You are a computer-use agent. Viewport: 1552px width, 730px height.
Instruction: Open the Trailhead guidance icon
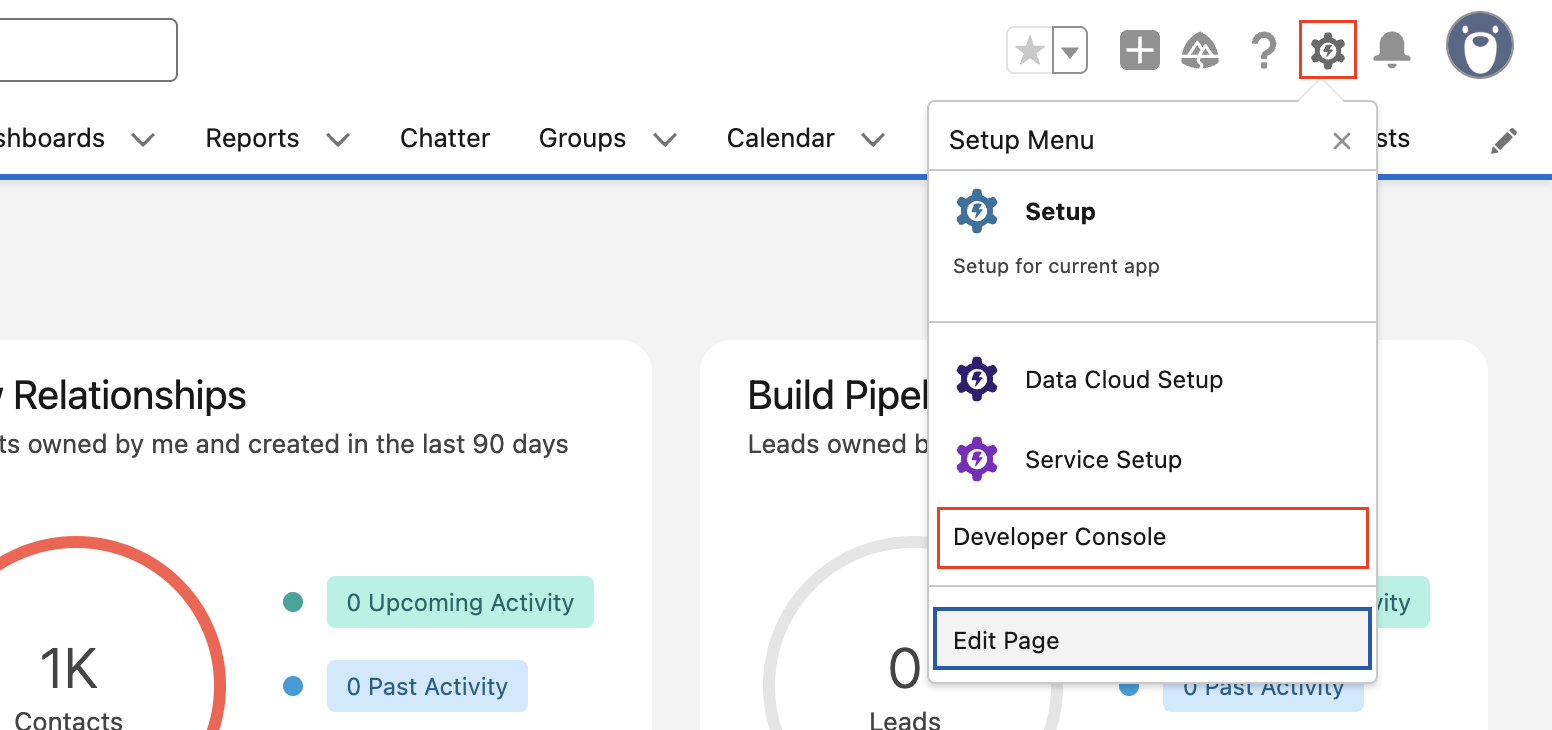click(1200, 50)
